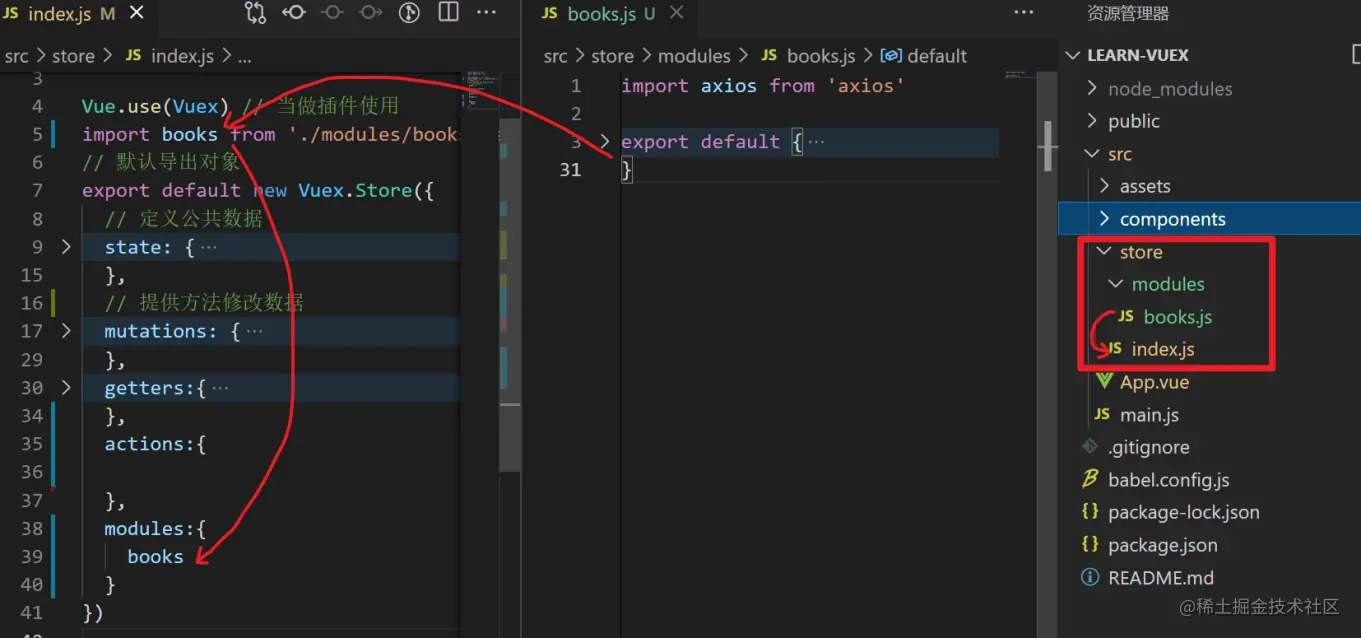1361x638 pixels.
Task: Click the dimmed forward-arrow change icon
Action: [x=370, y=13]
